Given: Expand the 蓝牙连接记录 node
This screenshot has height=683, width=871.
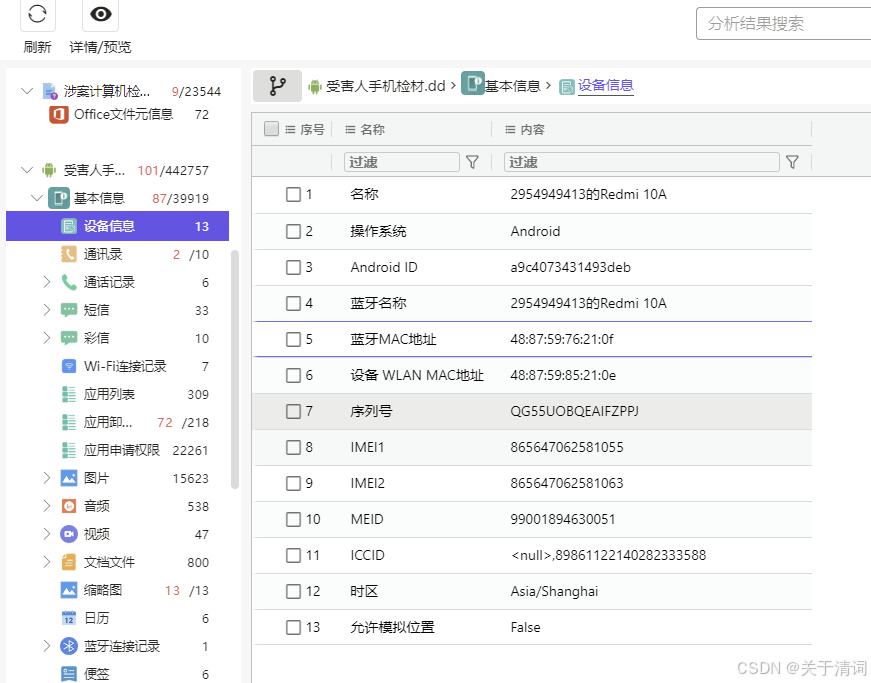Looking at the screenshot, I should (x=47, y=646).
